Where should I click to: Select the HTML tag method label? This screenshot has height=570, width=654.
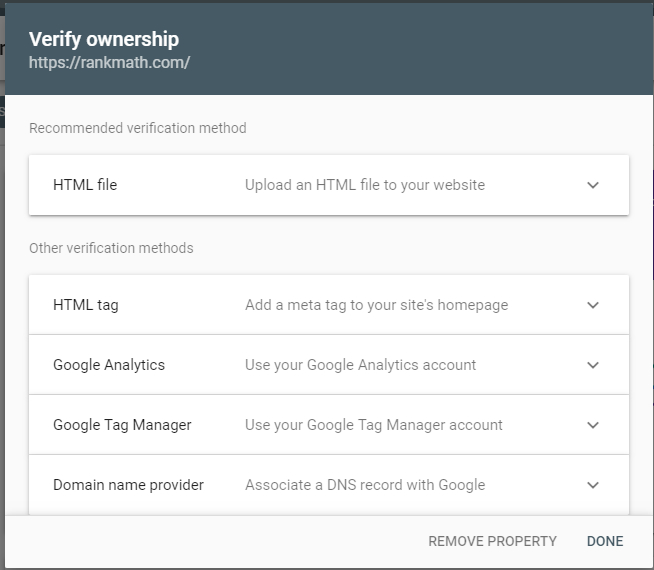[x=86, y=305]
